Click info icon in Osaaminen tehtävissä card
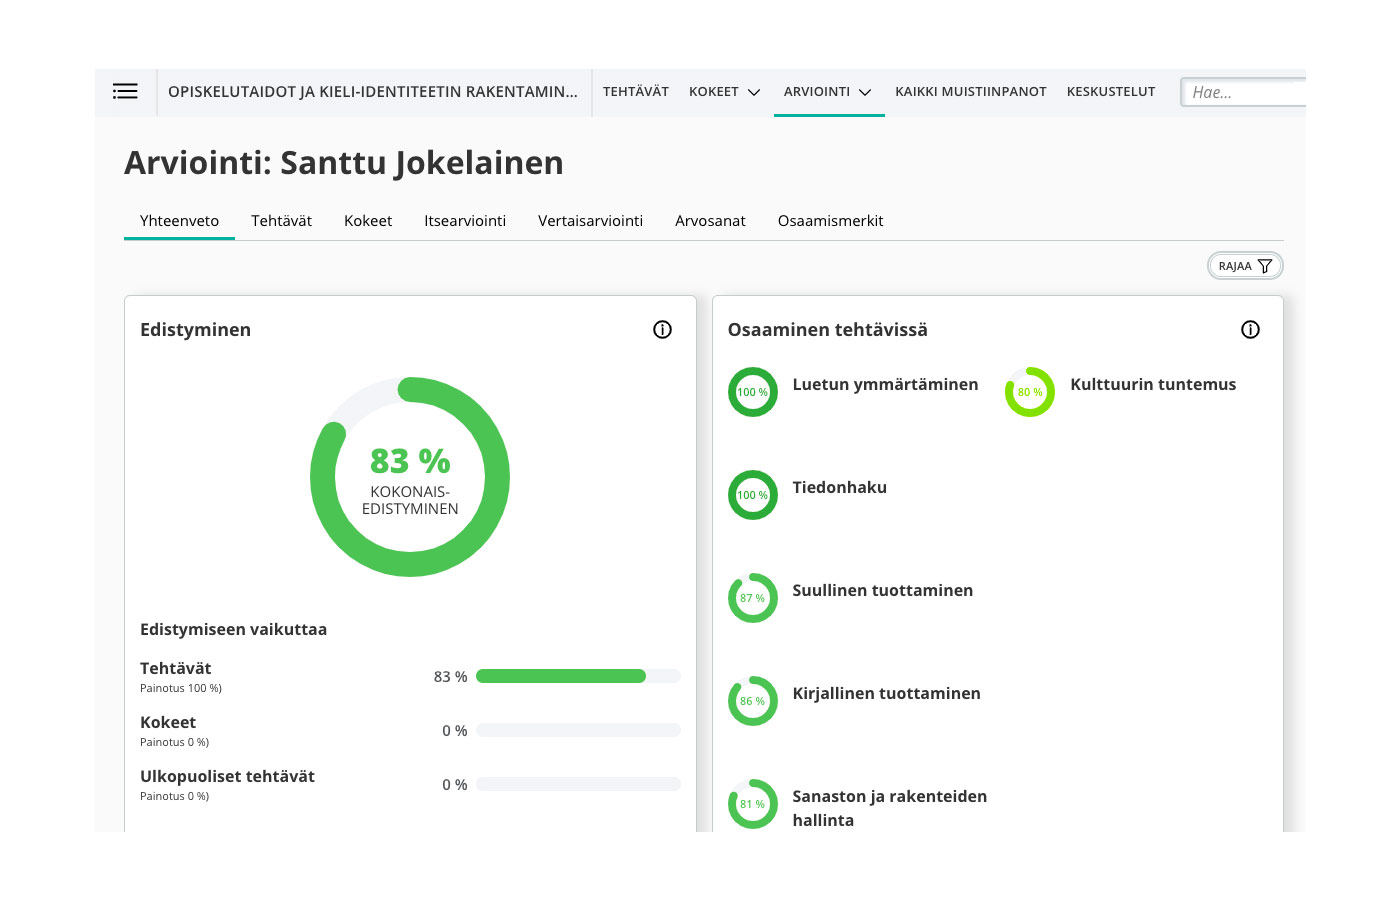1400x901 pixels. click(1250, 330)
